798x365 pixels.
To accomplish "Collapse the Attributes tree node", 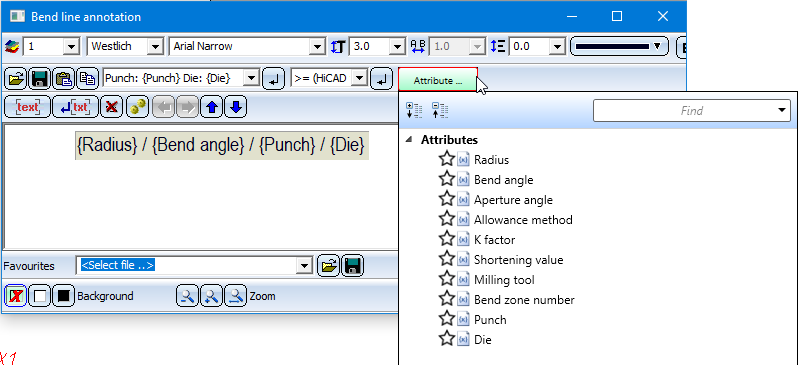I will 410,139.
